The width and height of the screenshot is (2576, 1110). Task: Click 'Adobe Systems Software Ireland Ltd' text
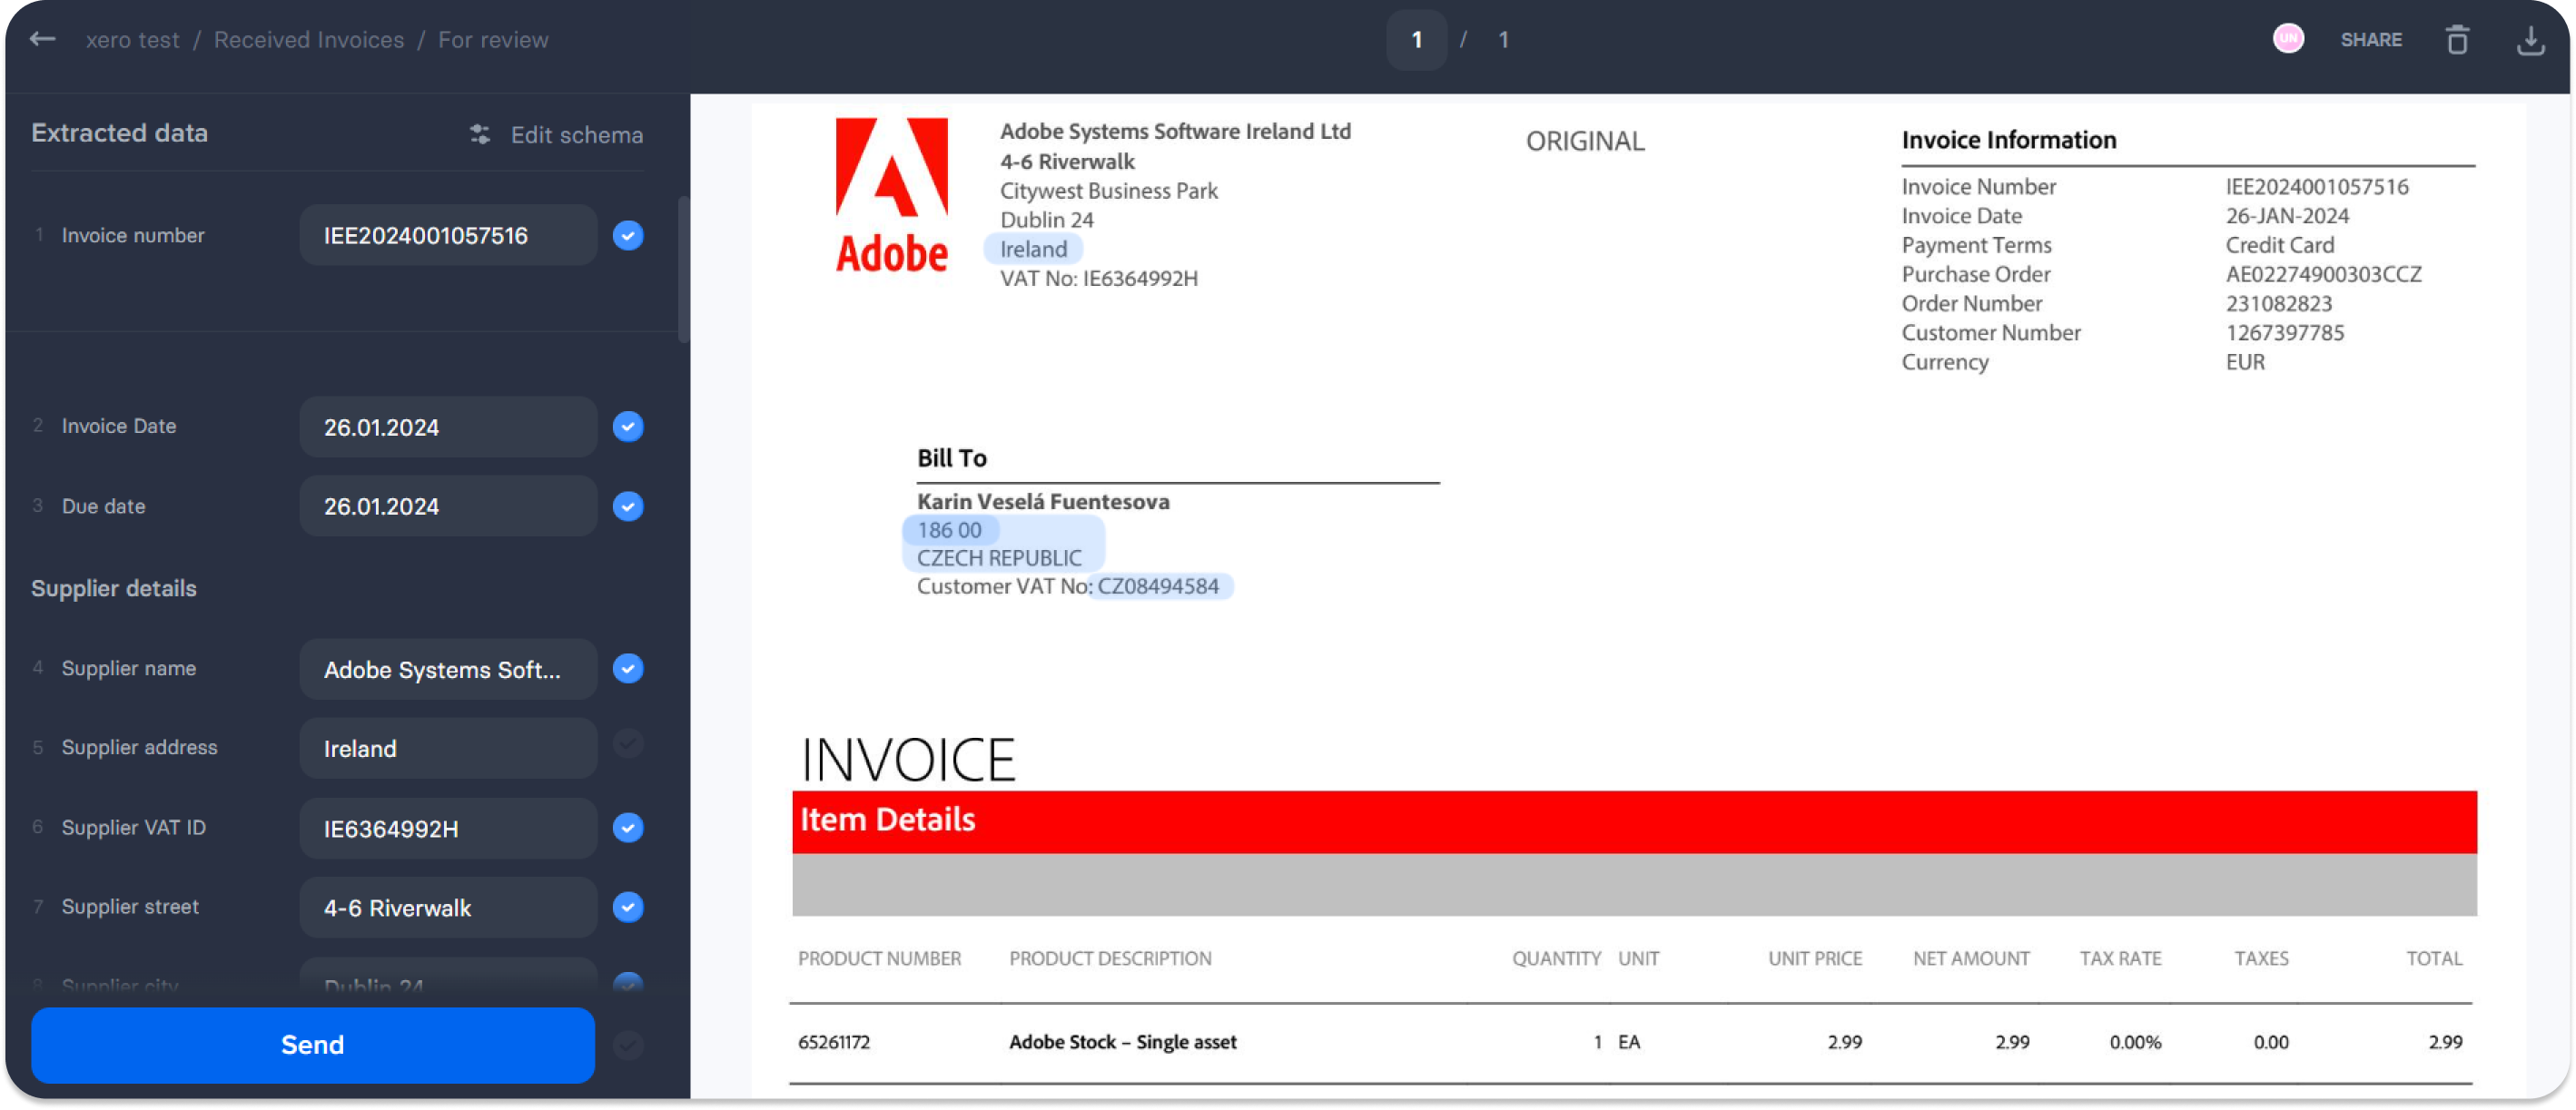click(1175, 131)
